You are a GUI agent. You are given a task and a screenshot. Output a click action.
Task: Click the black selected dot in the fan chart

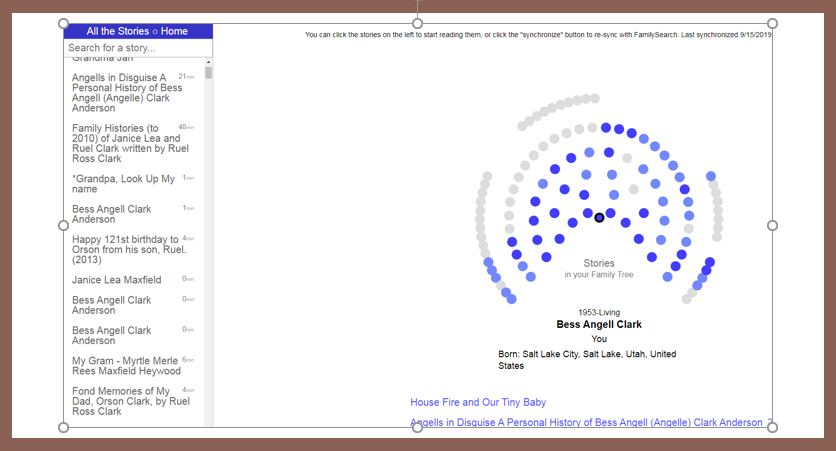600,217
